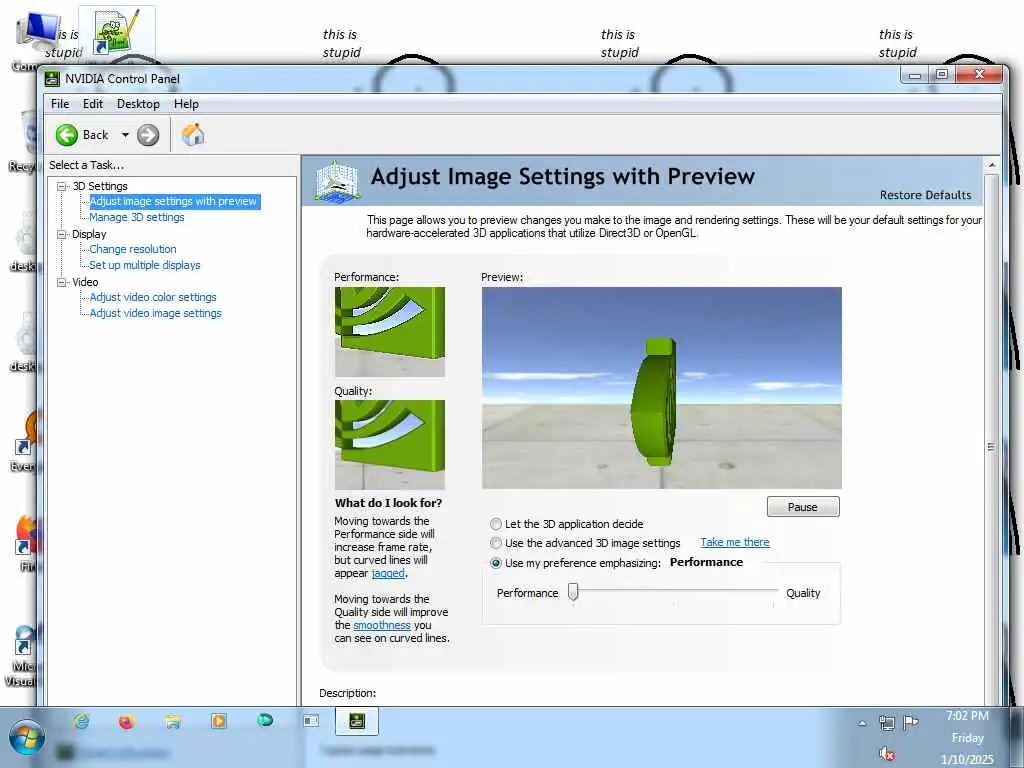Click the Performance-Quality slider thumb
Screen dimensions: 1024x768
tap(573, 592)
